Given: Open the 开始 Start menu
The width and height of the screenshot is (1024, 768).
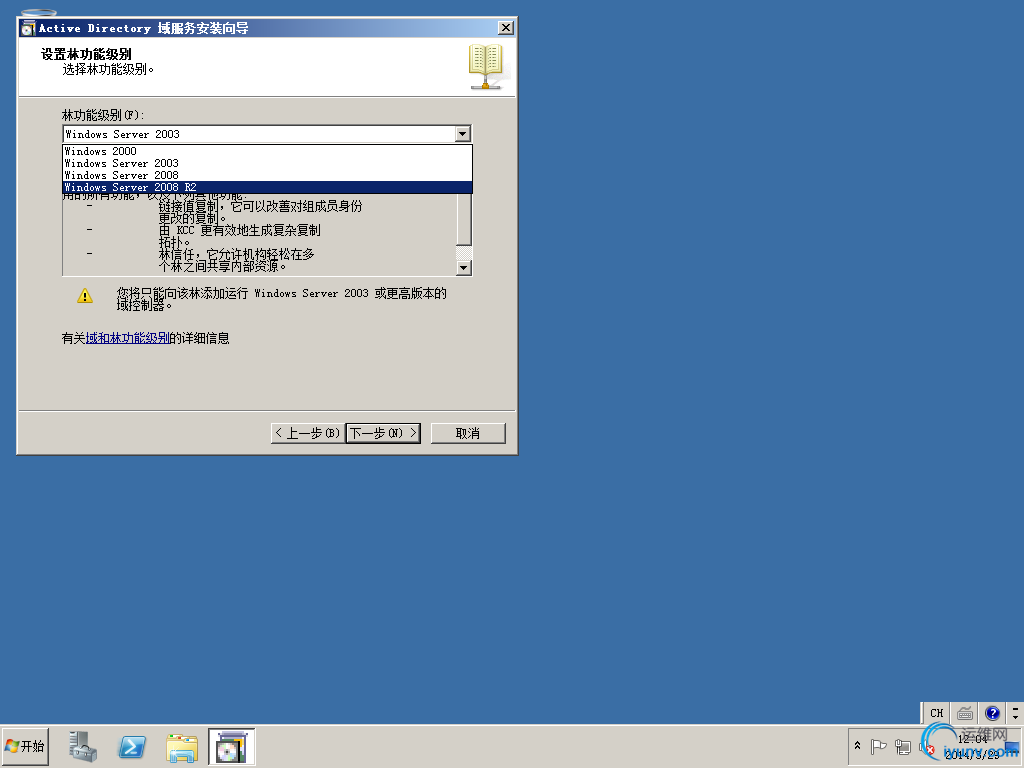Looking at the screenshot, I should (x=24, y=747).
